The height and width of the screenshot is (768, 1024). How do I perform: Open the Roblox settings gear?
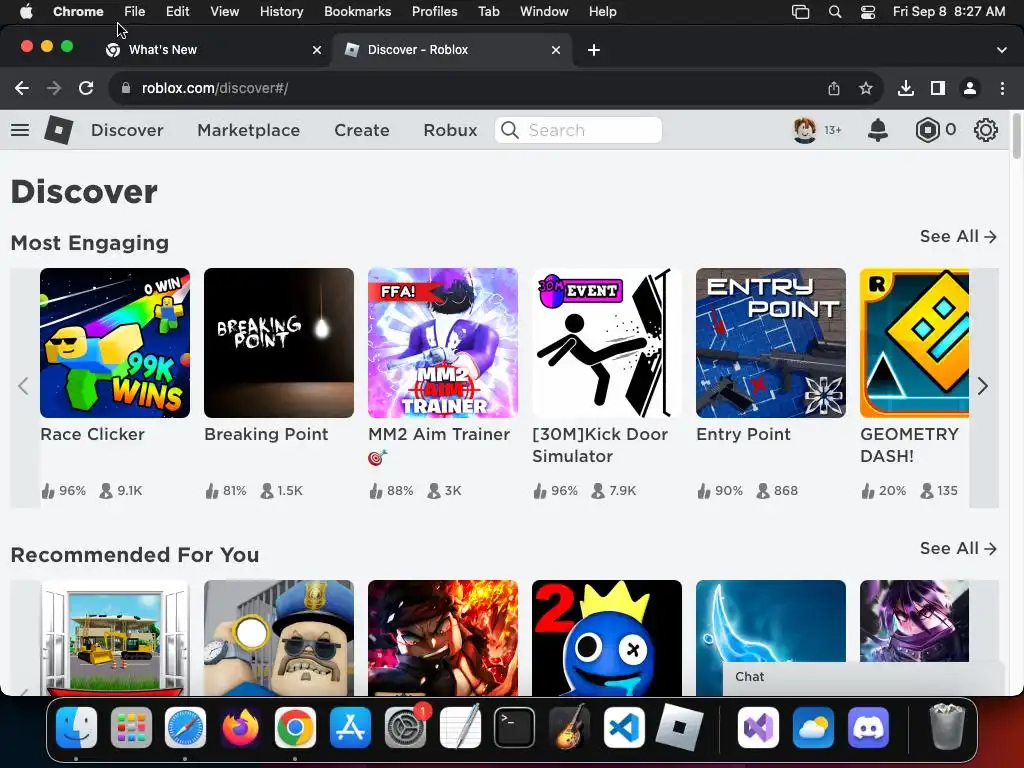point(985,130)
